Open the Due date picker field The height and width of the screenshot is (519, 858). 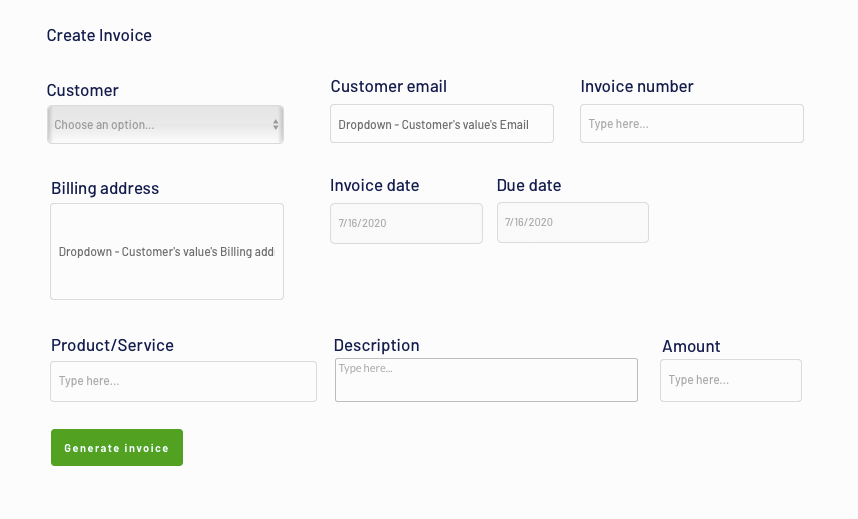(572, 222)
